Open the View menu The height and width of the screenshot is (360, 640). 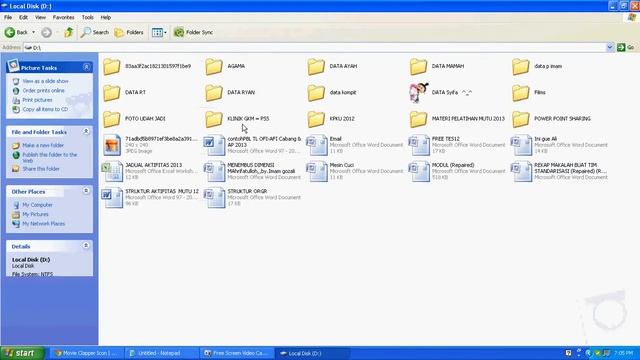[x=40, y=18]
